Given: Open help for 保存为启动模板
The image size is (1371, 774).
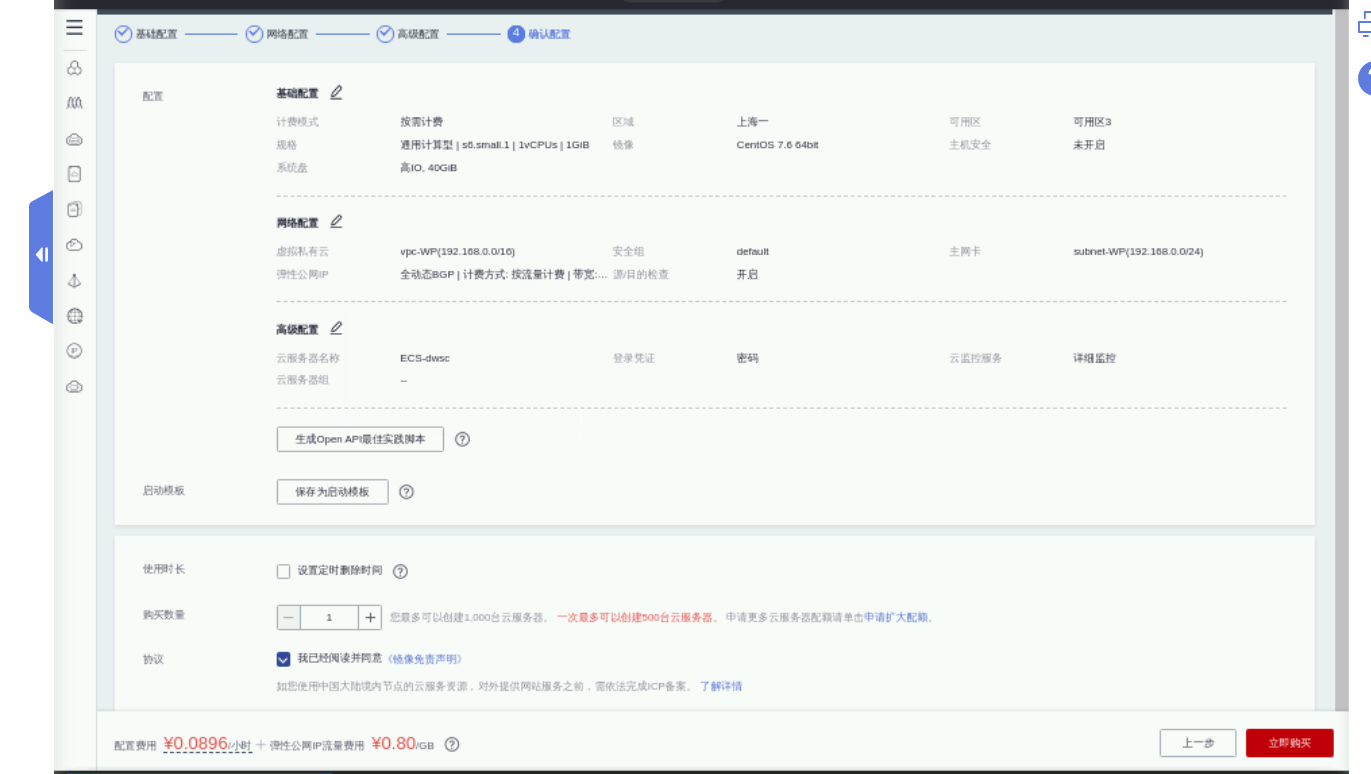Looking at the screenshot, I should (406, 492).
